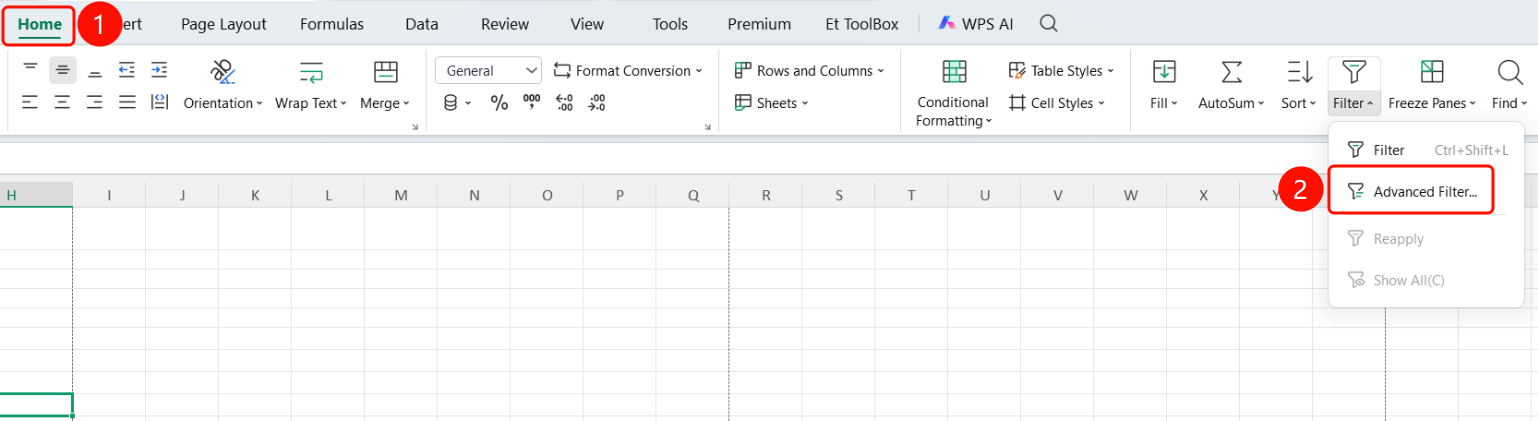Open the Premium tab

tap(759, 24)
